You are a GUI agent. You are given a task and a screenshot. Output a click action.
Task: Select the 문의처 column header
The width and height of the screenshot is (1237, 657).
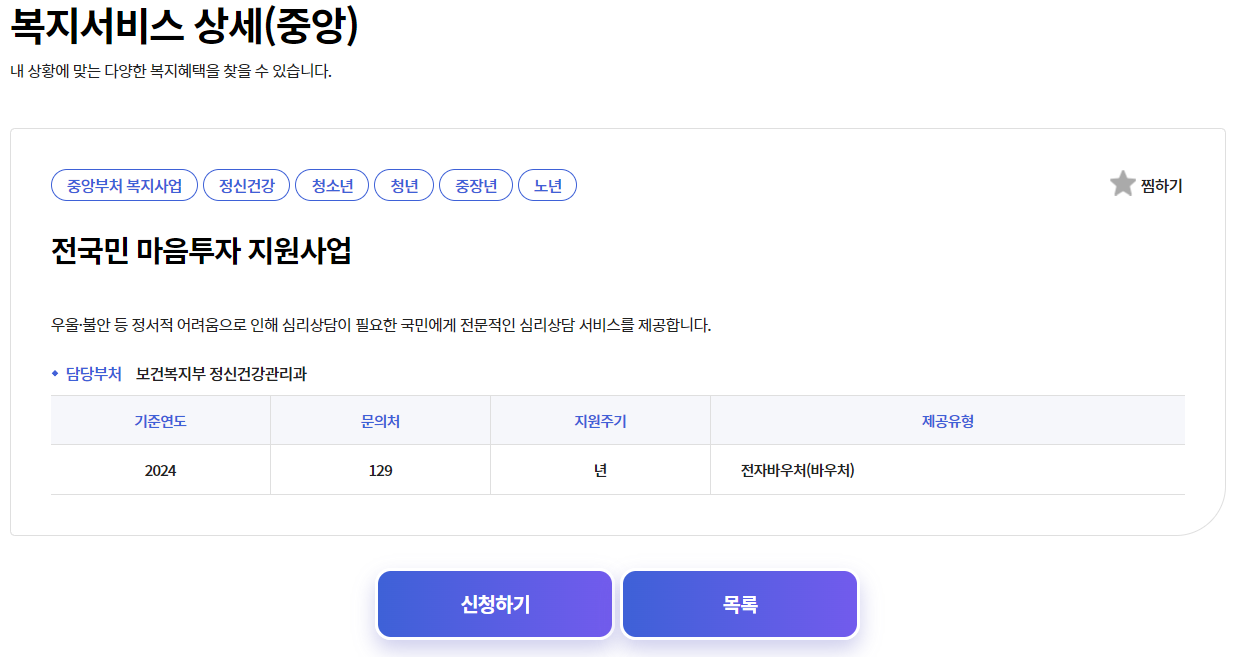380,420
